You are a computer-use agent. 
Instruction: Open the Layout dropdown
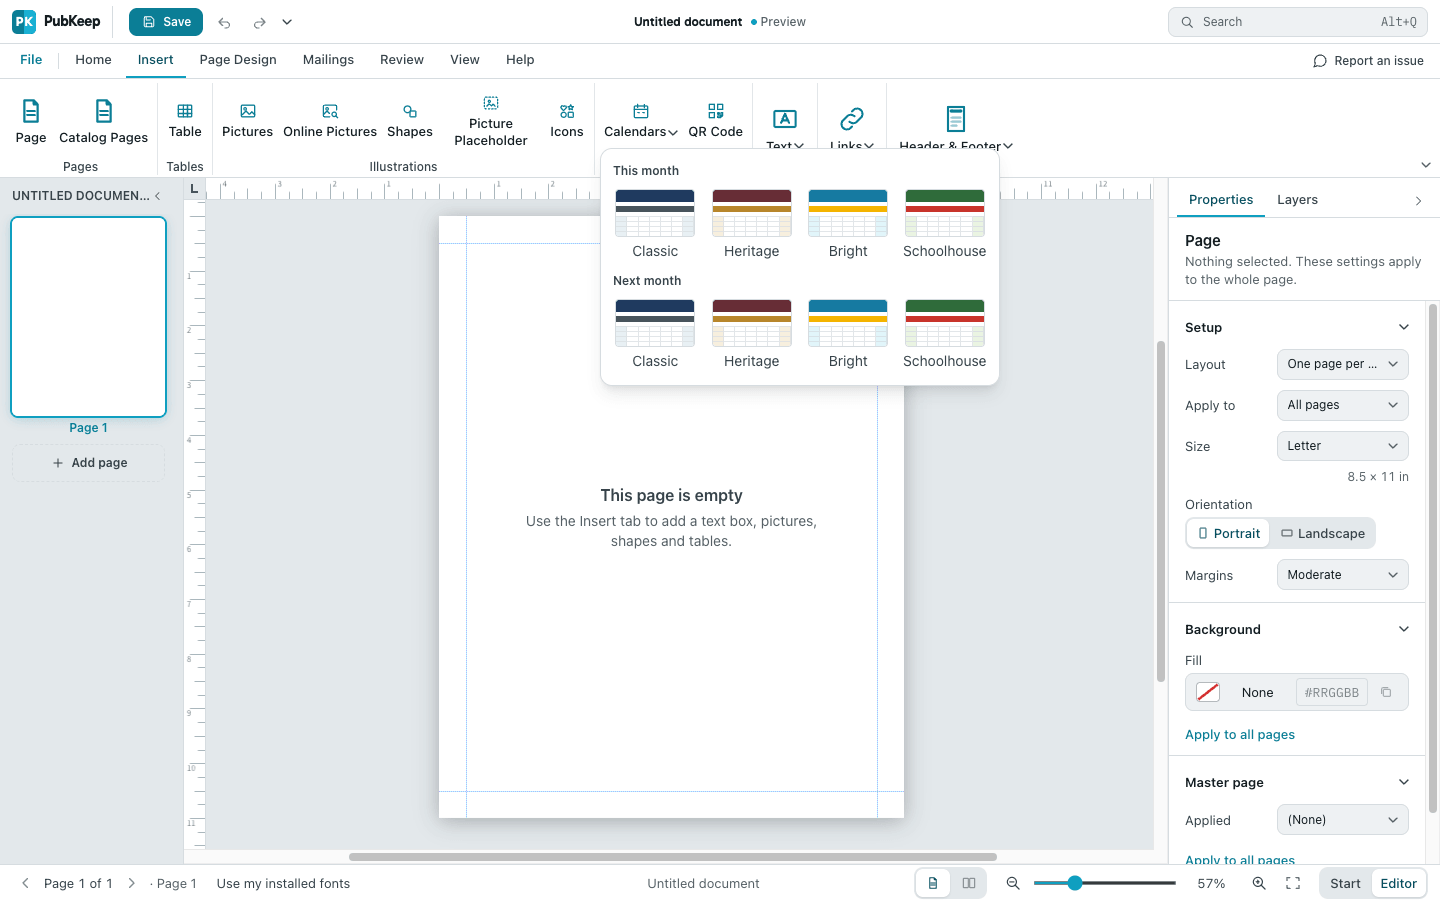click(1343, 364)
